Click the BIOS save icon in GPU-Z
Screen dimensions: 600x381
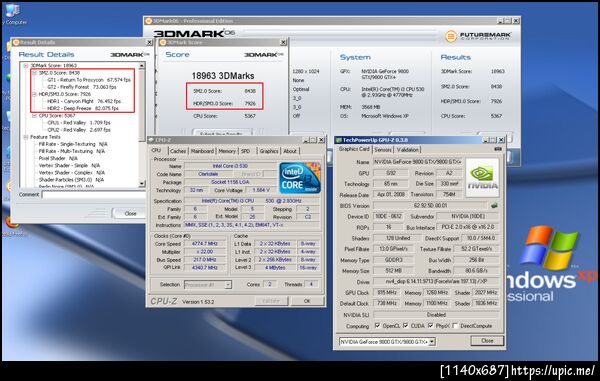[494, 205]
